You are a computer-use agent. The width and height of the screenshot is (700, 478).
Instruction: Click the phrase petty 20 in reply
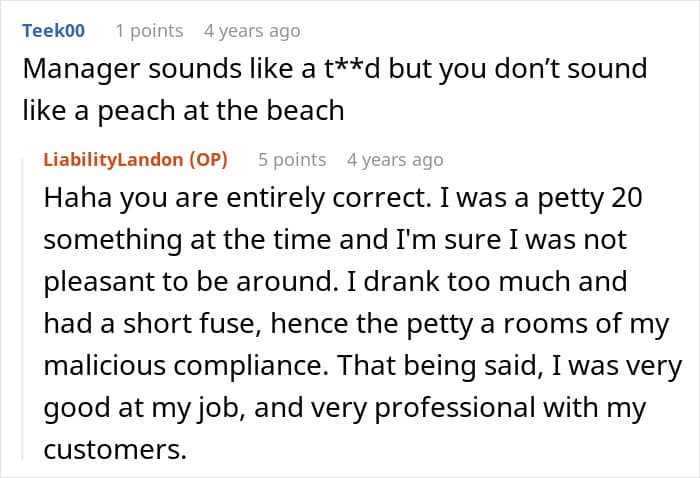(590, 198)
